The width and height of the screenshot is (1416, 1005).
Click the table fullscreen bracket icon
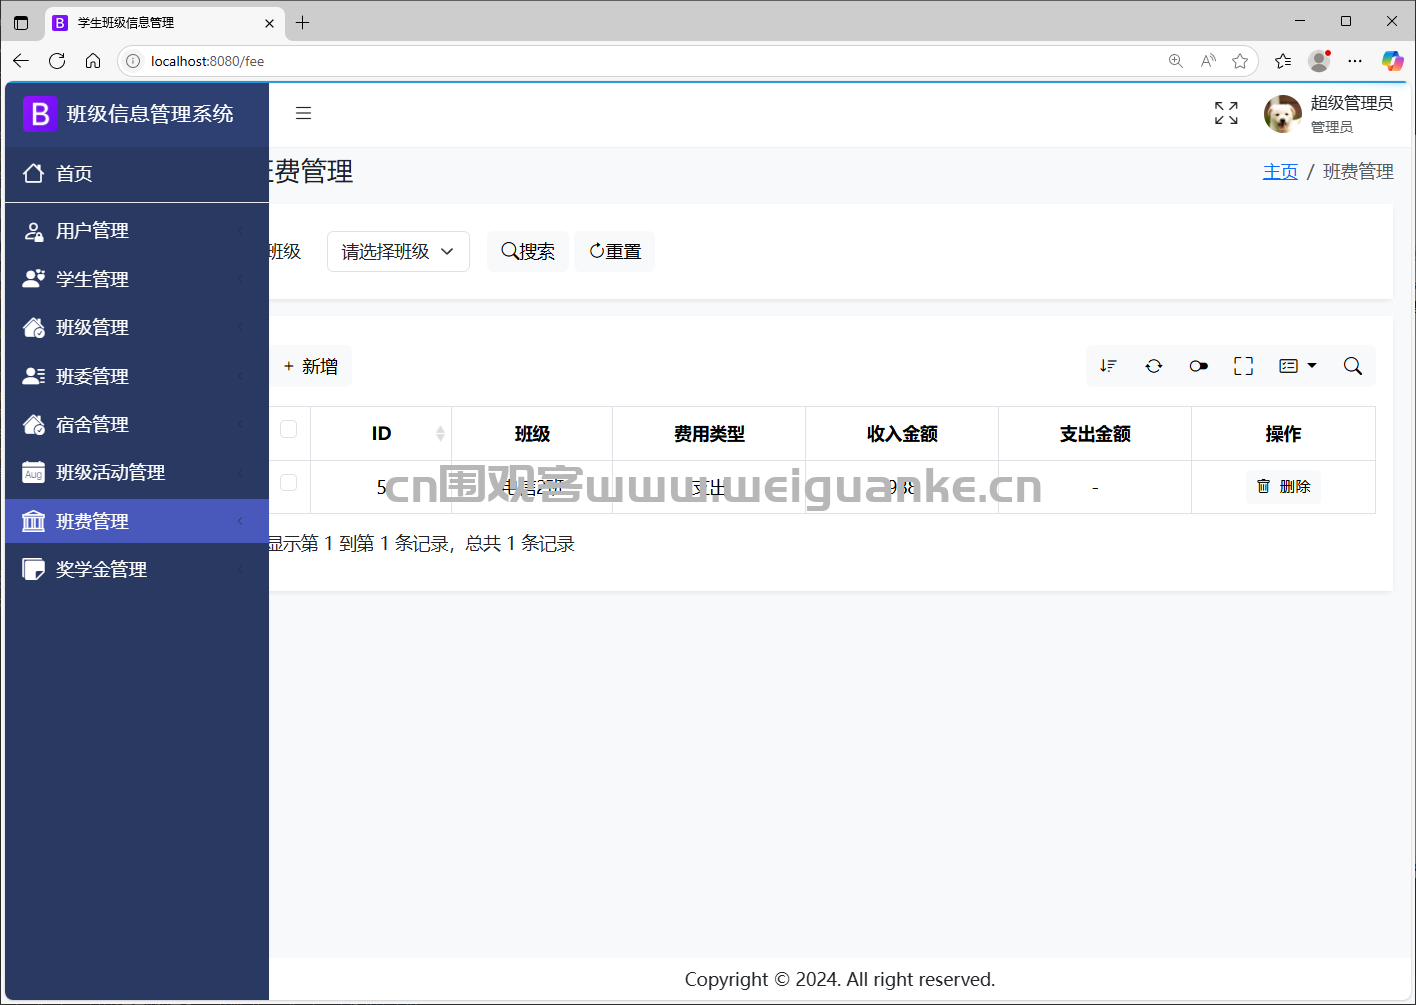(x=1243, y=366)
